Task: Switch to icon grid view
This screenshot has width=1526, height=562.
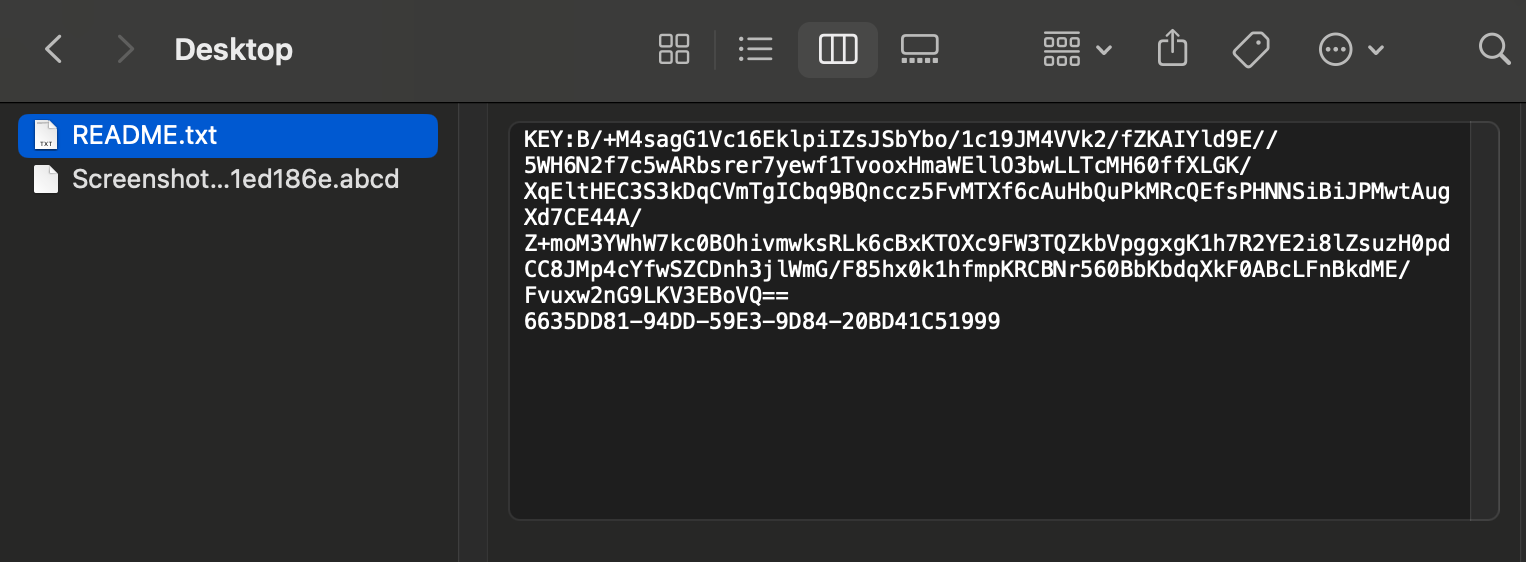Action: [x=674, y=49]
